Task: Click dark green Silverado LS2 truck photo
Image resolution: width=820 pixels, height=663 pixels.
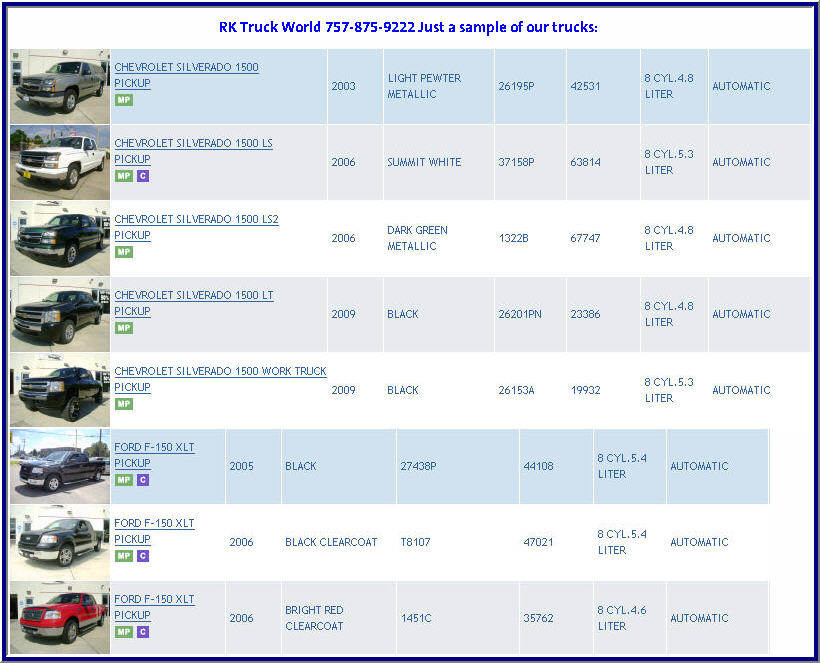Action: pyautogui.click(x=60, y=238)
